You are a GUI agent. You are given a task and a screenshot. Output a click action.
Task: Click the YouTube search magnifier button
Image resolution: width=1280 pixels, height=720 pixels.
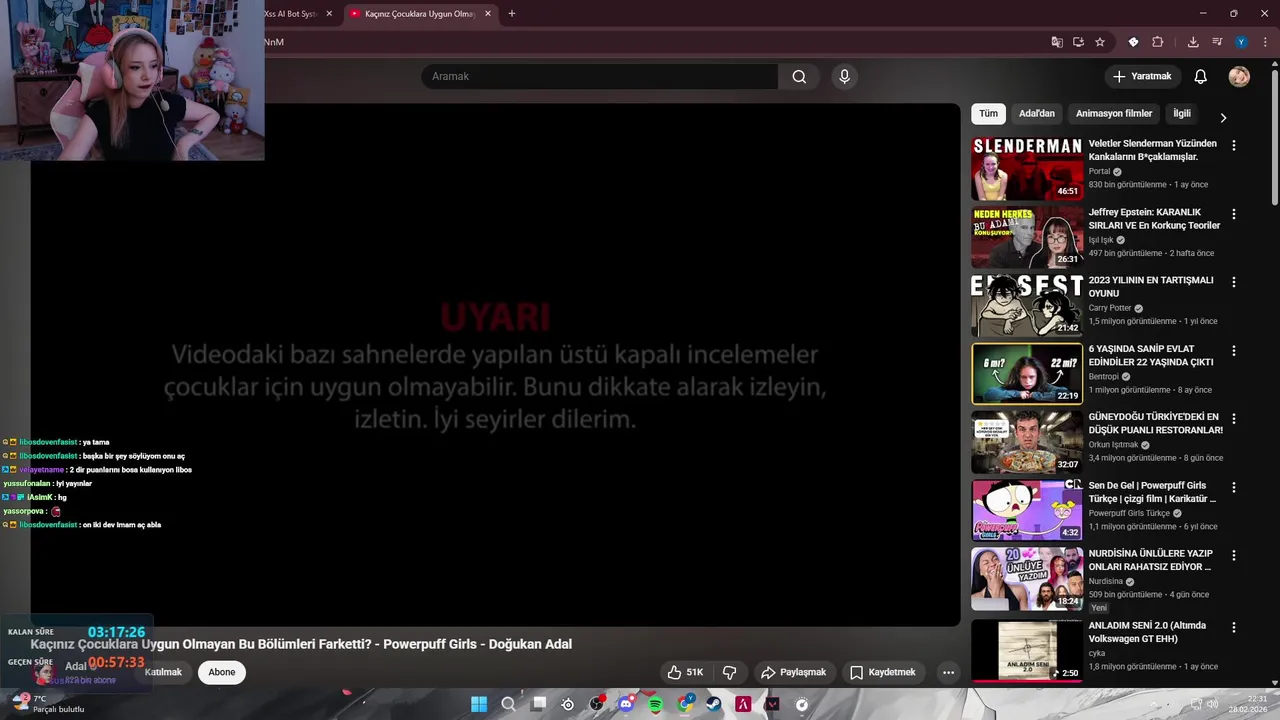[x=799, y=76]
